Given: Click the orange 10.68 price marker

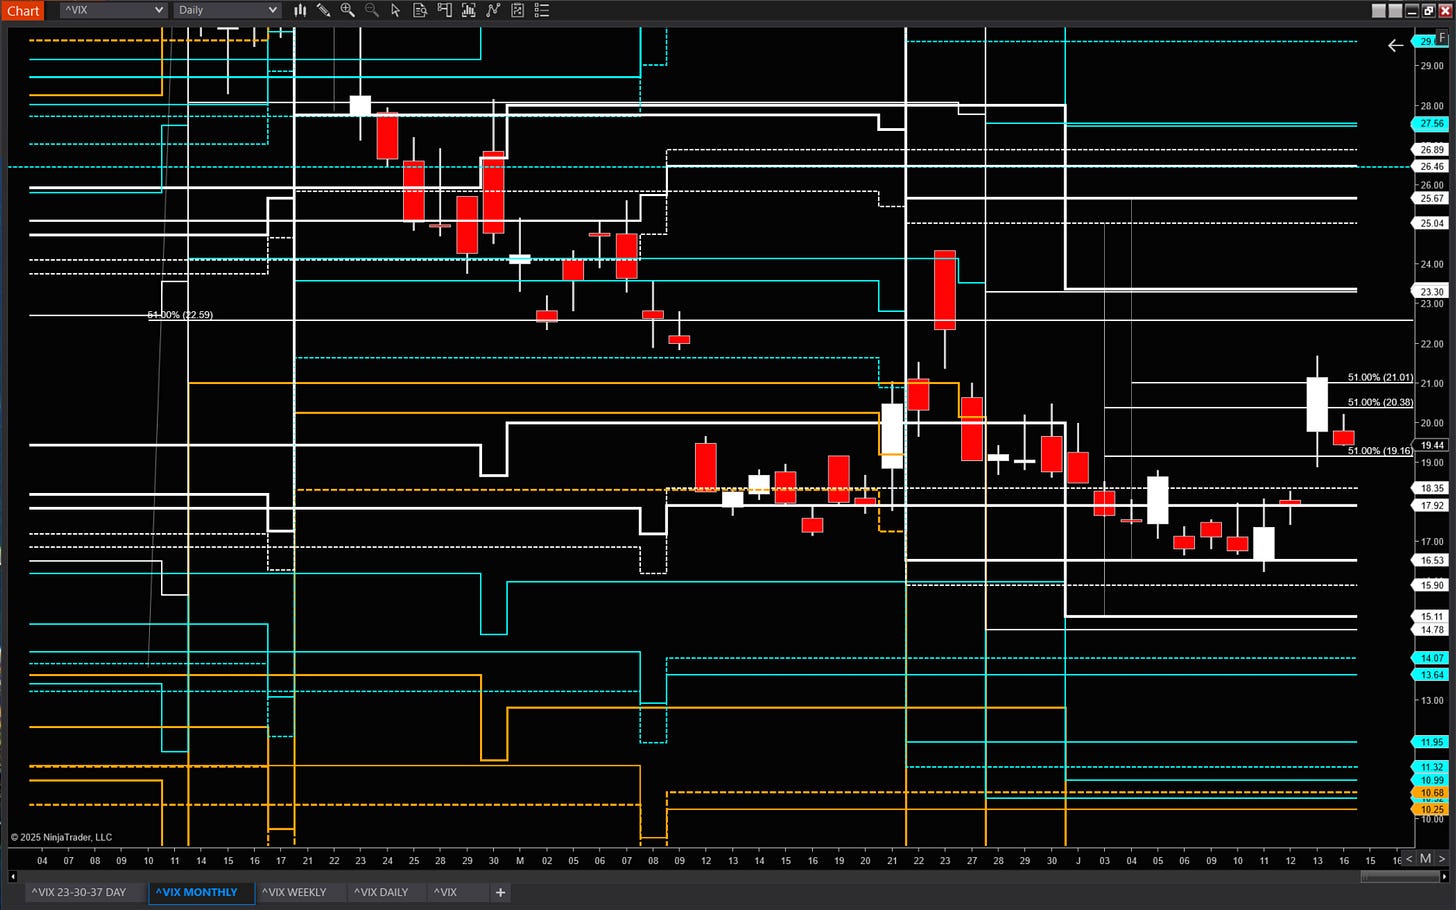Looking at the screenshot, I should coord(1431,793).
